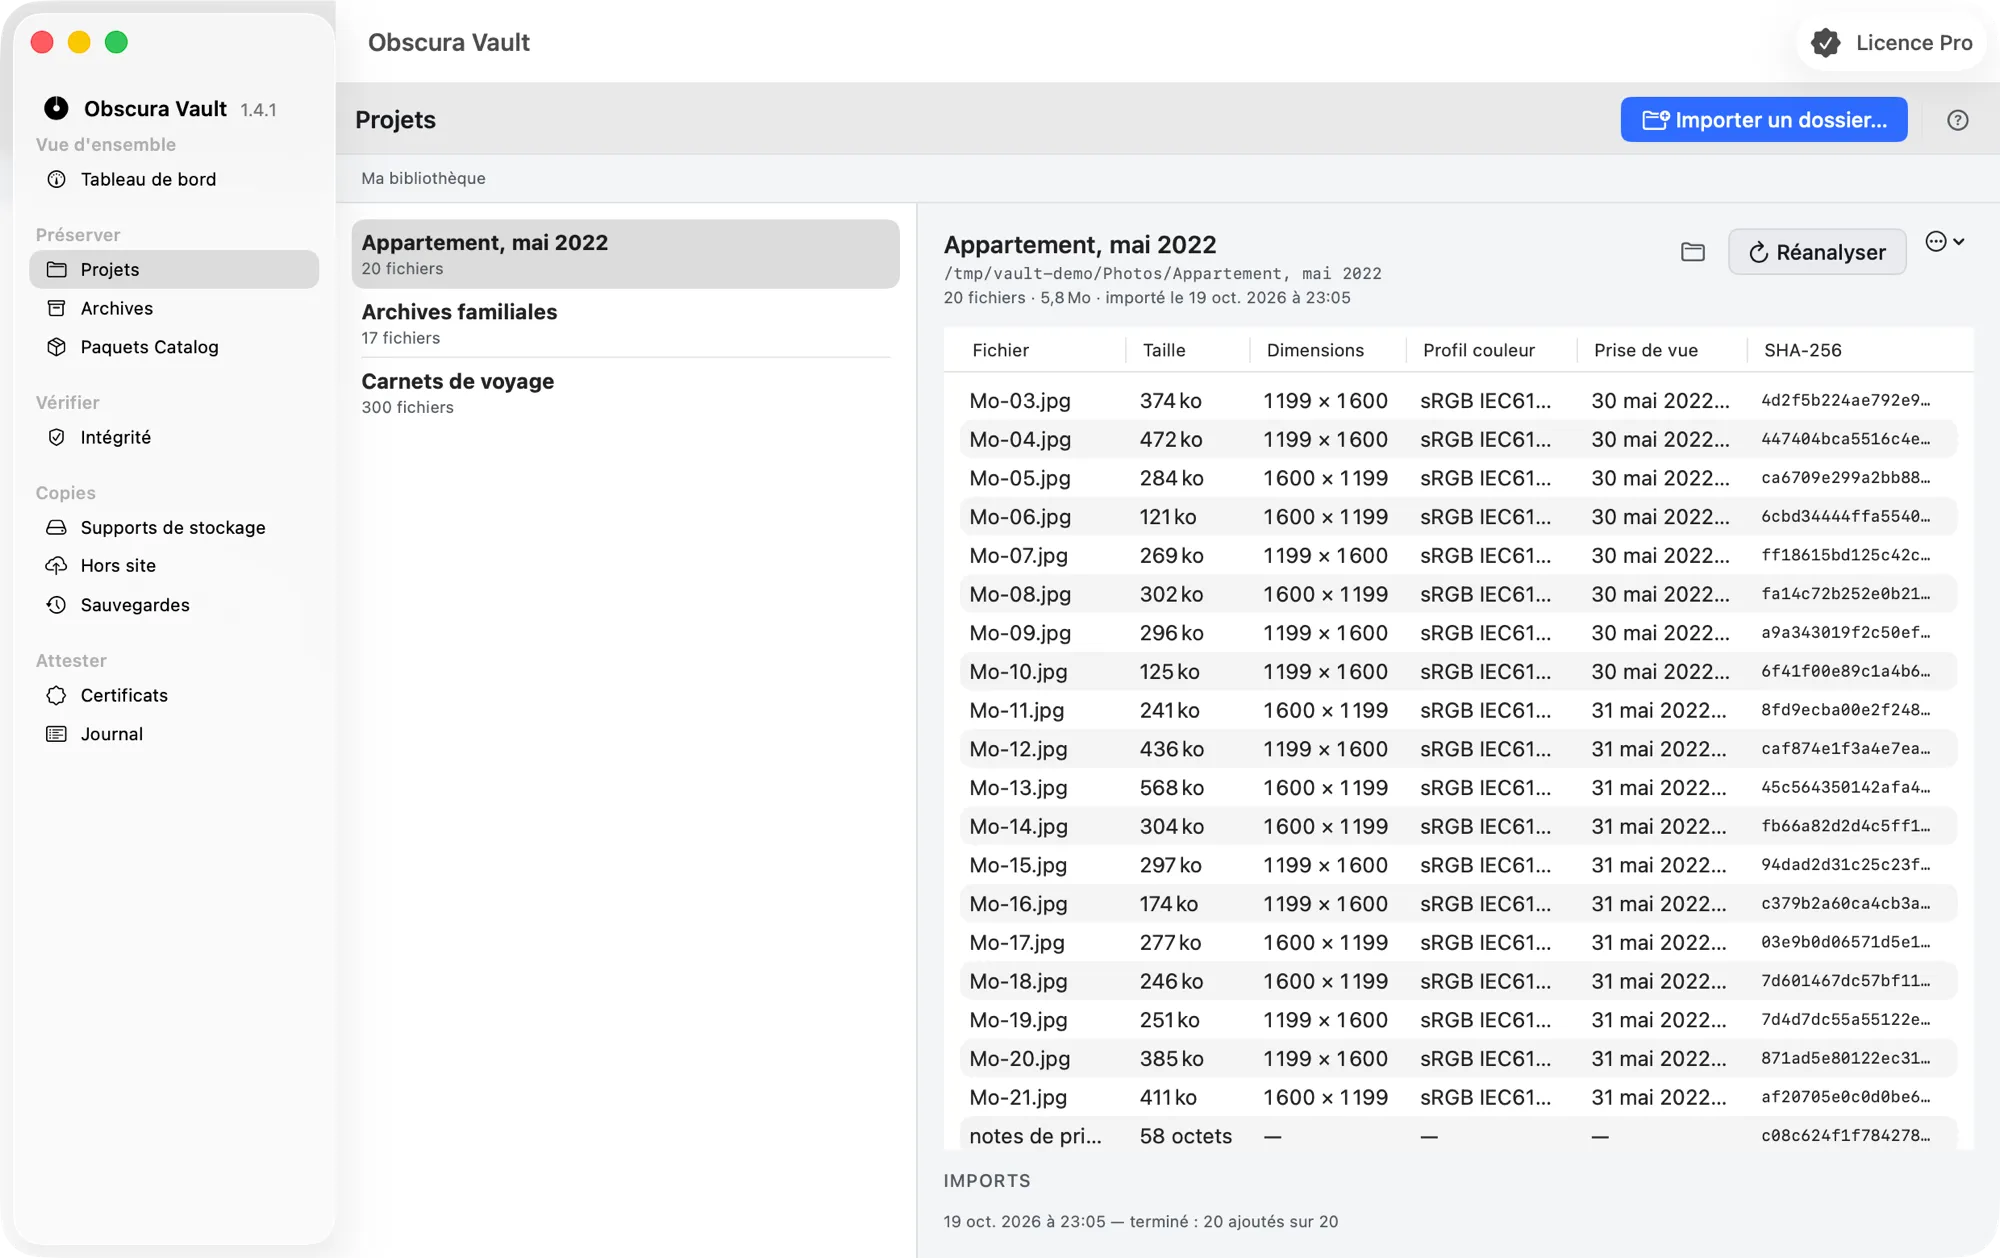Click the Sauvegardes clock icon

(x=57, y=605)
